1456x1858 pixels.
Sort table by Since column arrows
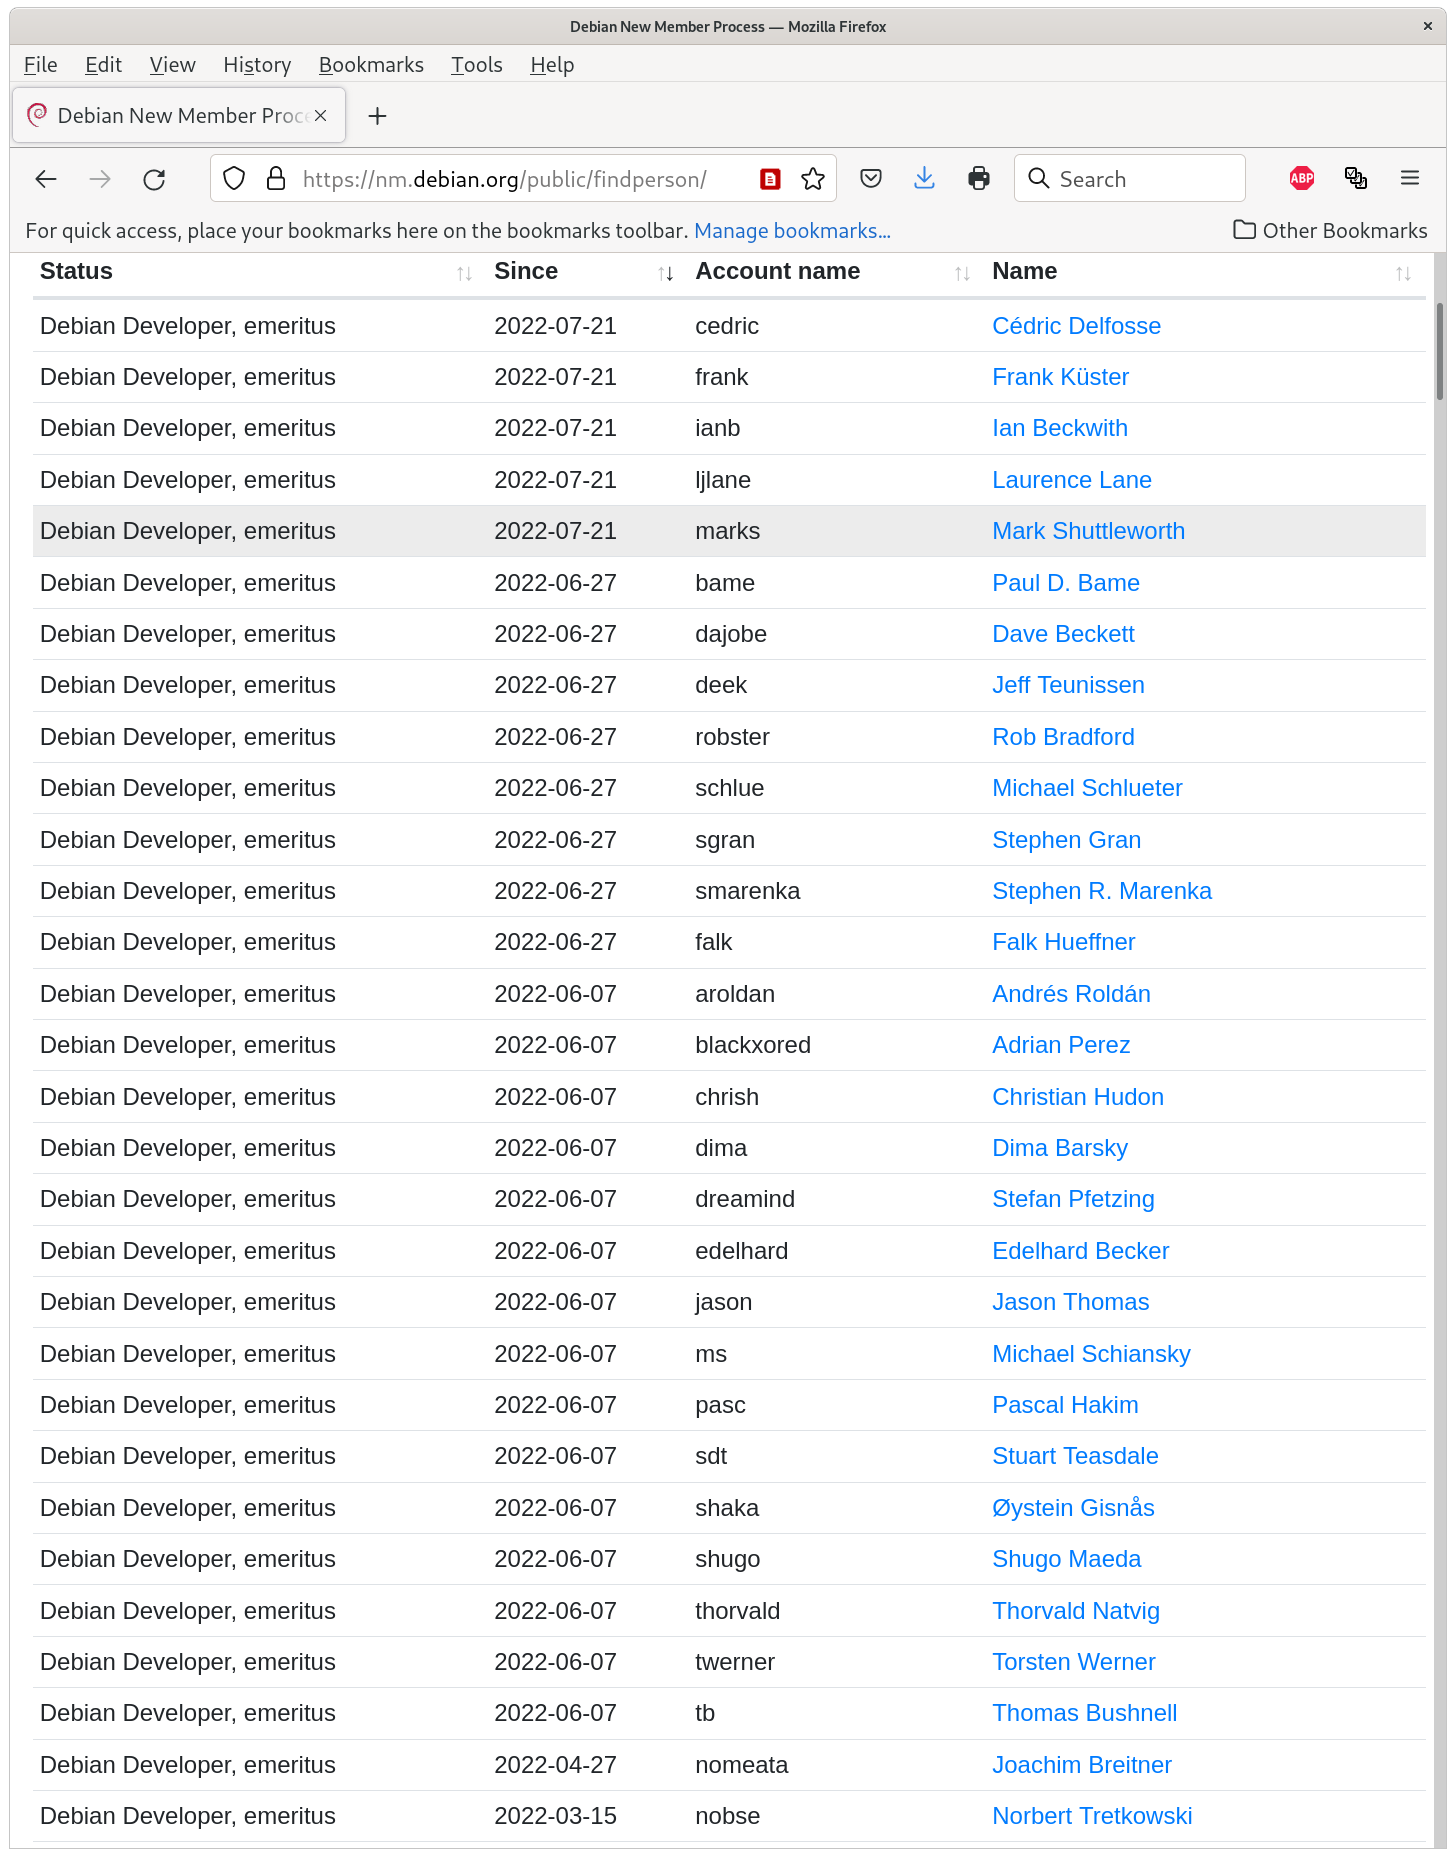[665, 273]
